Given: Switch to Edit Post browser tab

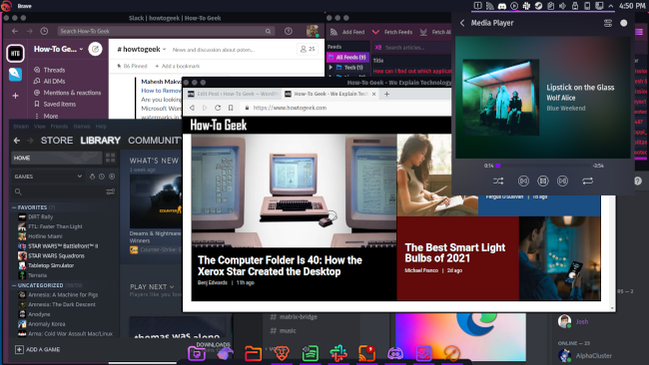Looking at the screenshot, I should point(233,94).
